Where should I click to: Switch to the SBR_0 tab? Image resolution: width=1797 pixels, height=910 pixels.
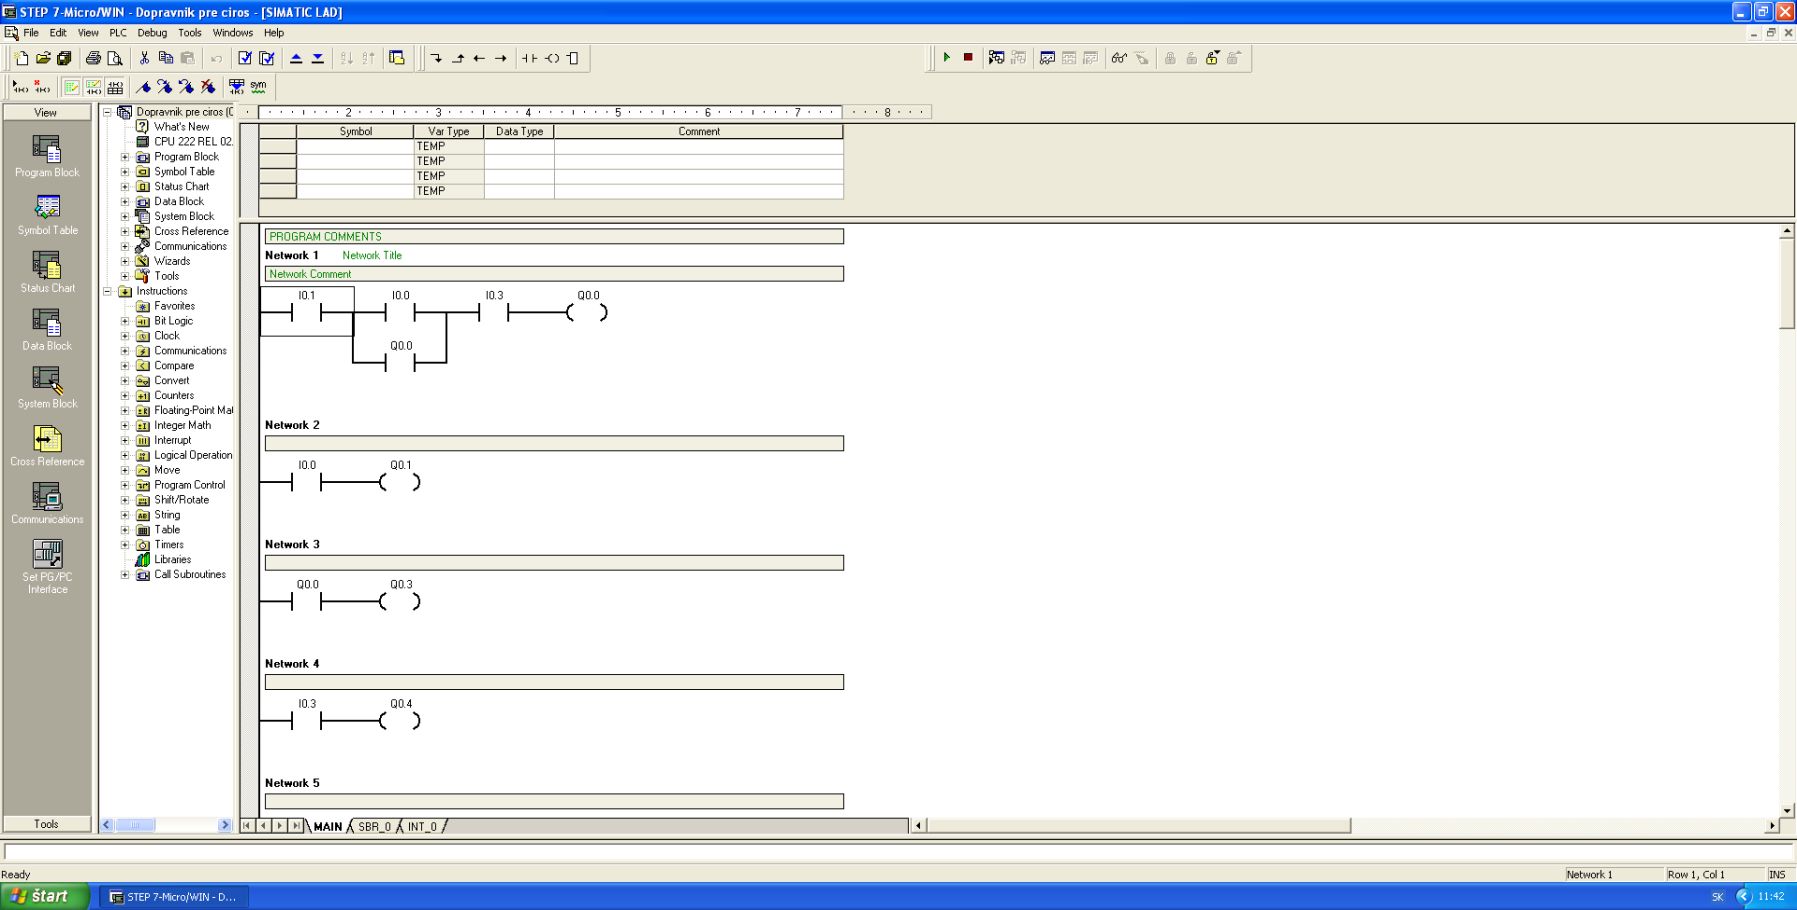coord(374,827)
